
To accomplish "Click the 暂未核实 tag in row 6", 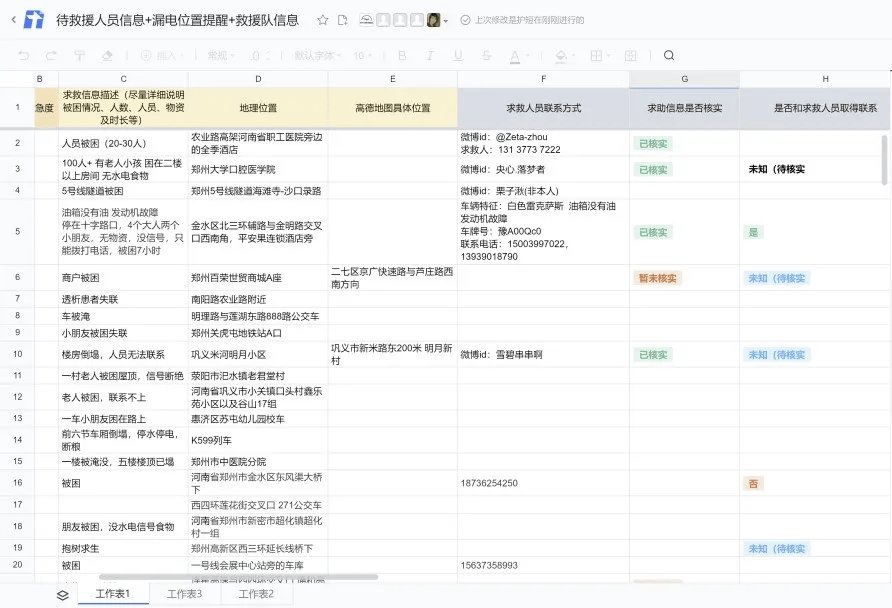I will click(x=657, y=278).
